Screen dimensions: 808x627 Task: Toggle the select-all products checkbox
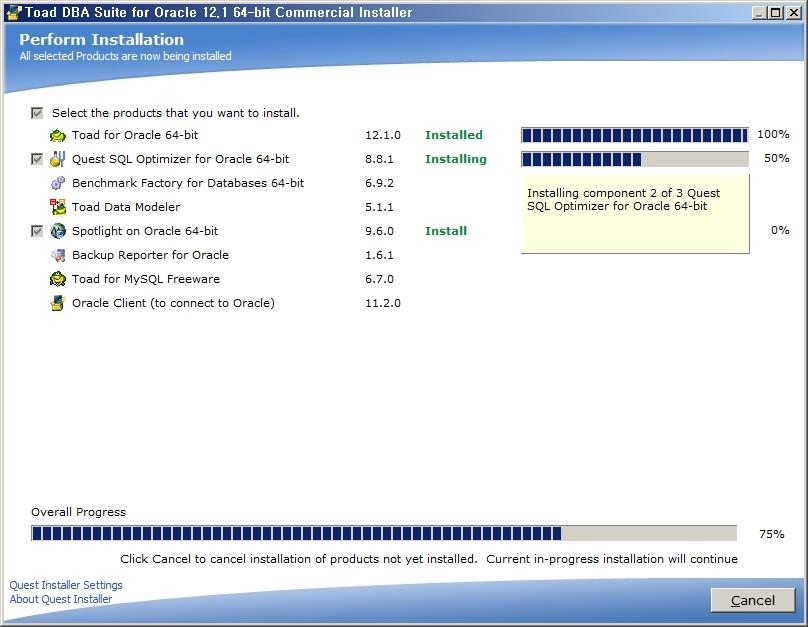pos(38,113)
